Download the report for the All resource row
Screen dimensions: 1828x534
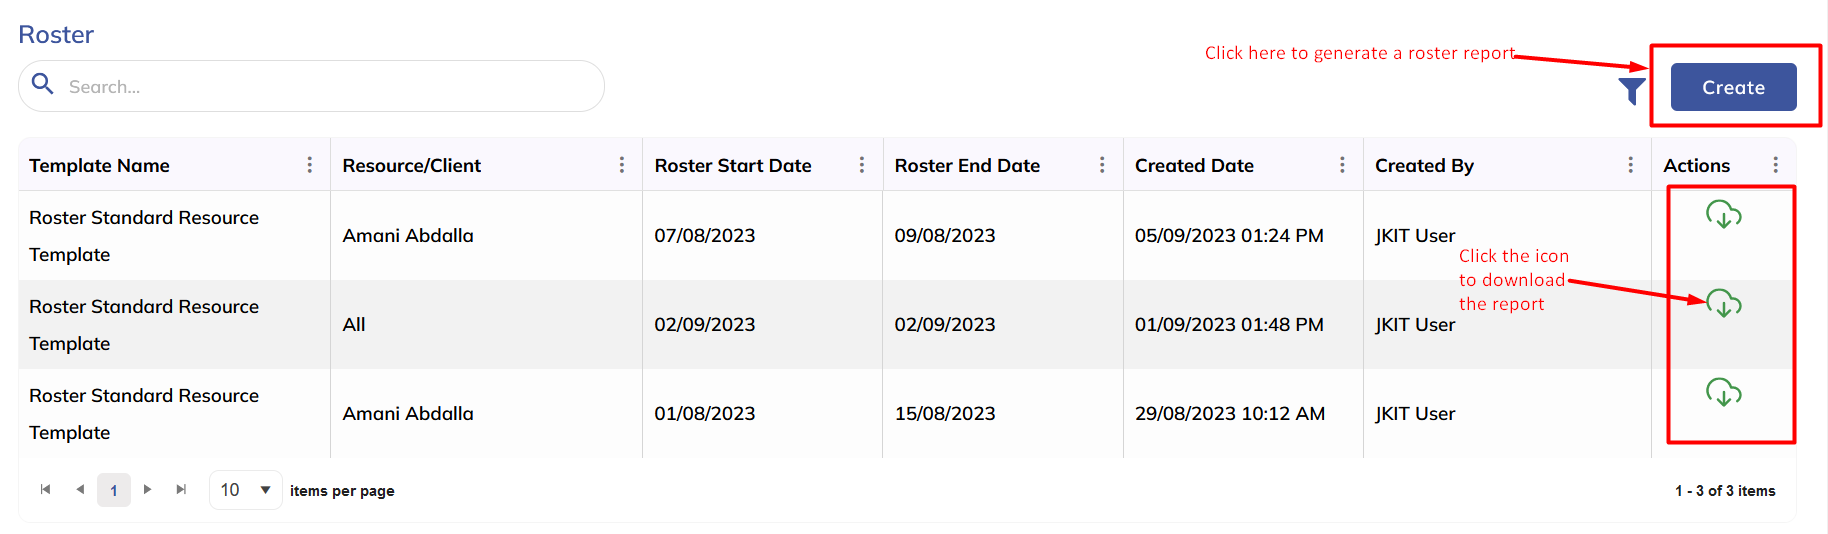(x=1723, y=303)
